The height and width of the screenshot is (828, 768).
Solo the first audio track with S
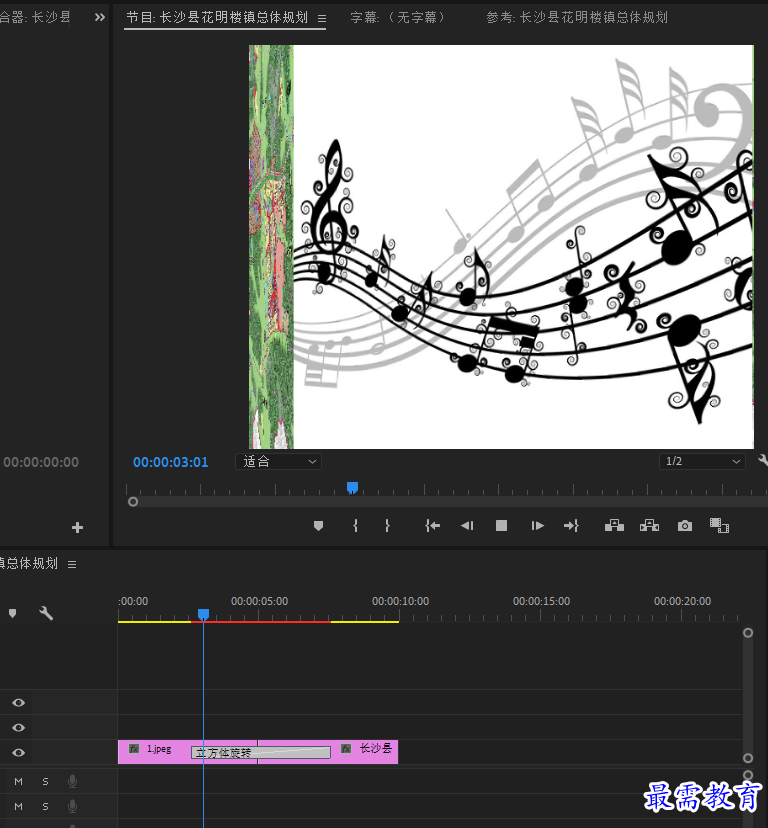pyautogui.click(x=45, y=782)
